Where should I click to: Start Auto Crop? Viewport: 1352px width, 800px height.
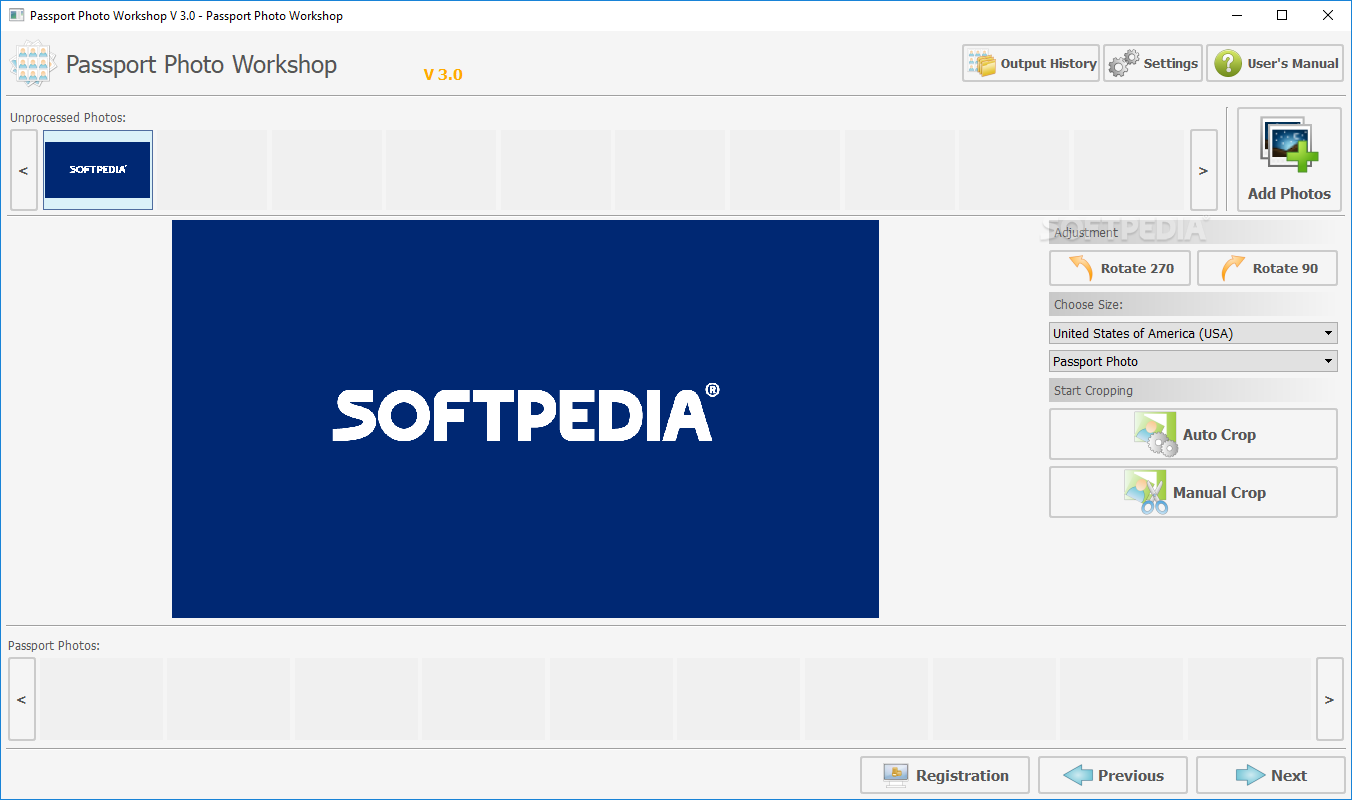1193,434
